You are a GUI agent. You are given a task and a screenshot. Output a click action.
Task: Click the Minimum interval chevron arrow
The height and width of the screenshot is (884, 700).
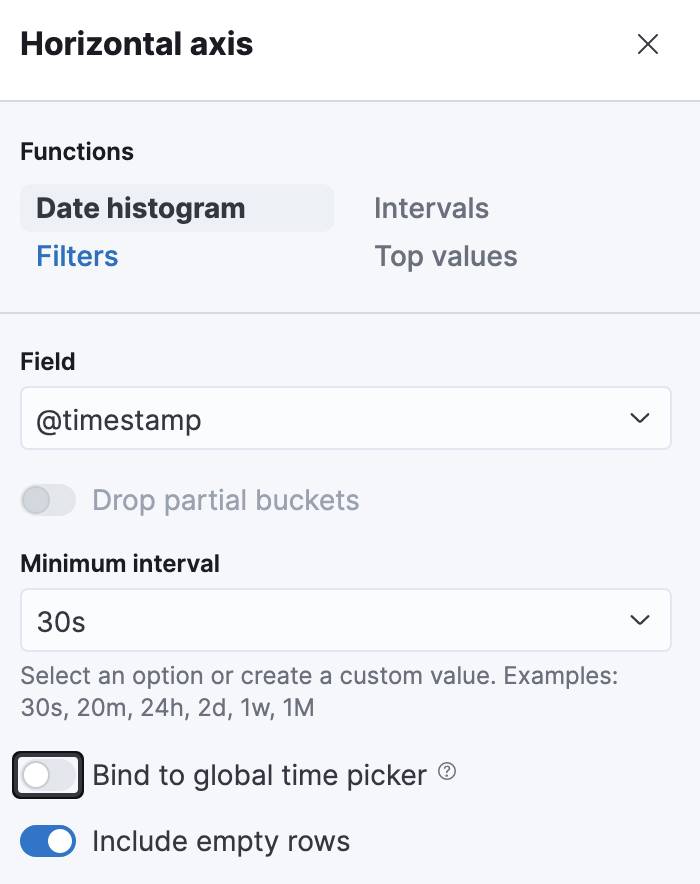pos(640,621)
